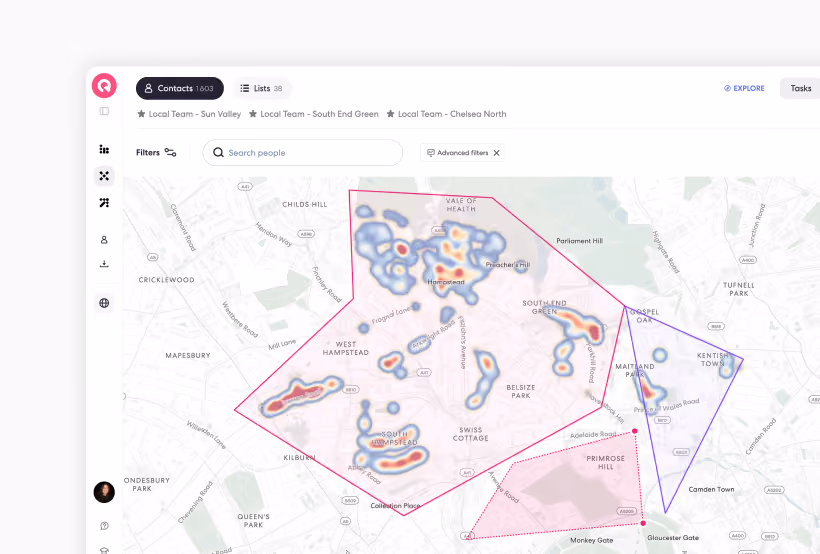Click the pink vertex near Gloucester Gate
This screenshot has height=554, width=820.
pyautogui.click(x=643, y=523)
